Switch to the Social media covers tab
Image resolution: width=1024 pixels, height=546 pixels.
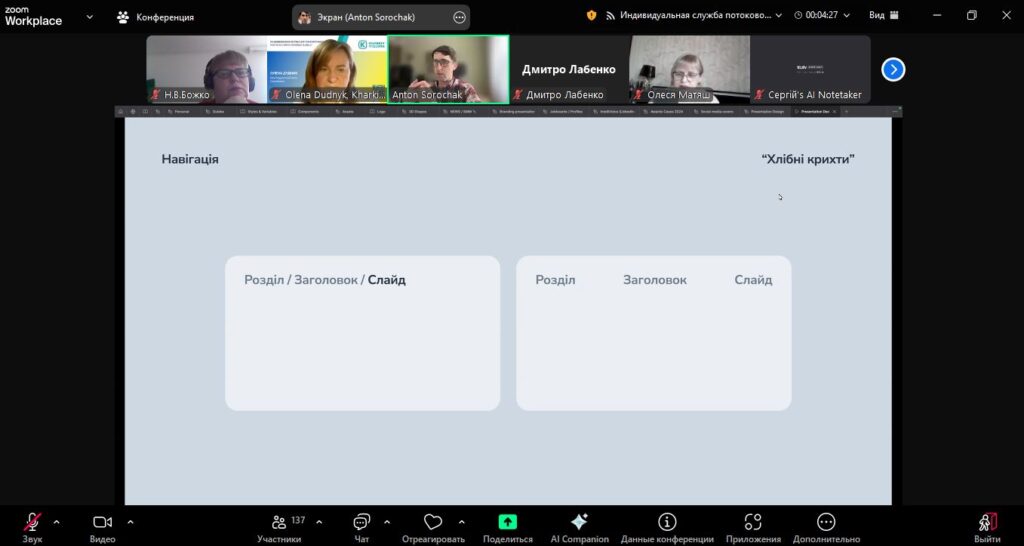point(715,112)
